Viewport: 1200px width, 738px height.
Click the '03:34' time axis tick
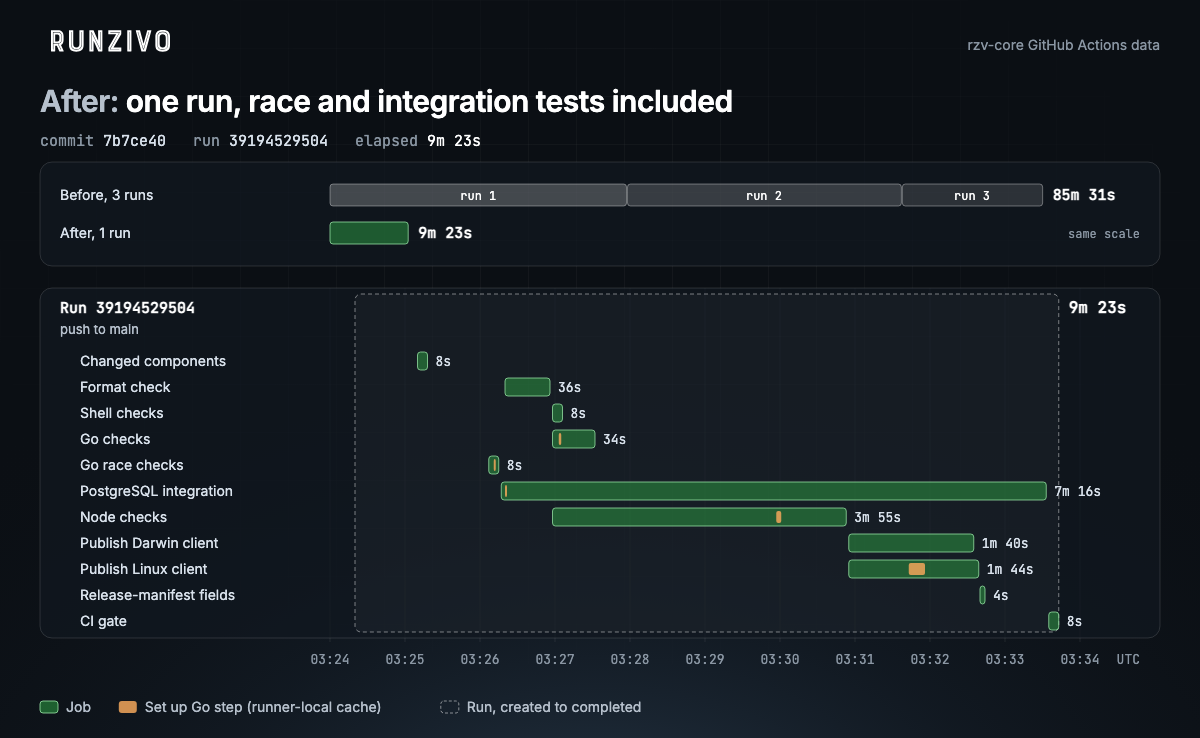(x=1080, y=660)
